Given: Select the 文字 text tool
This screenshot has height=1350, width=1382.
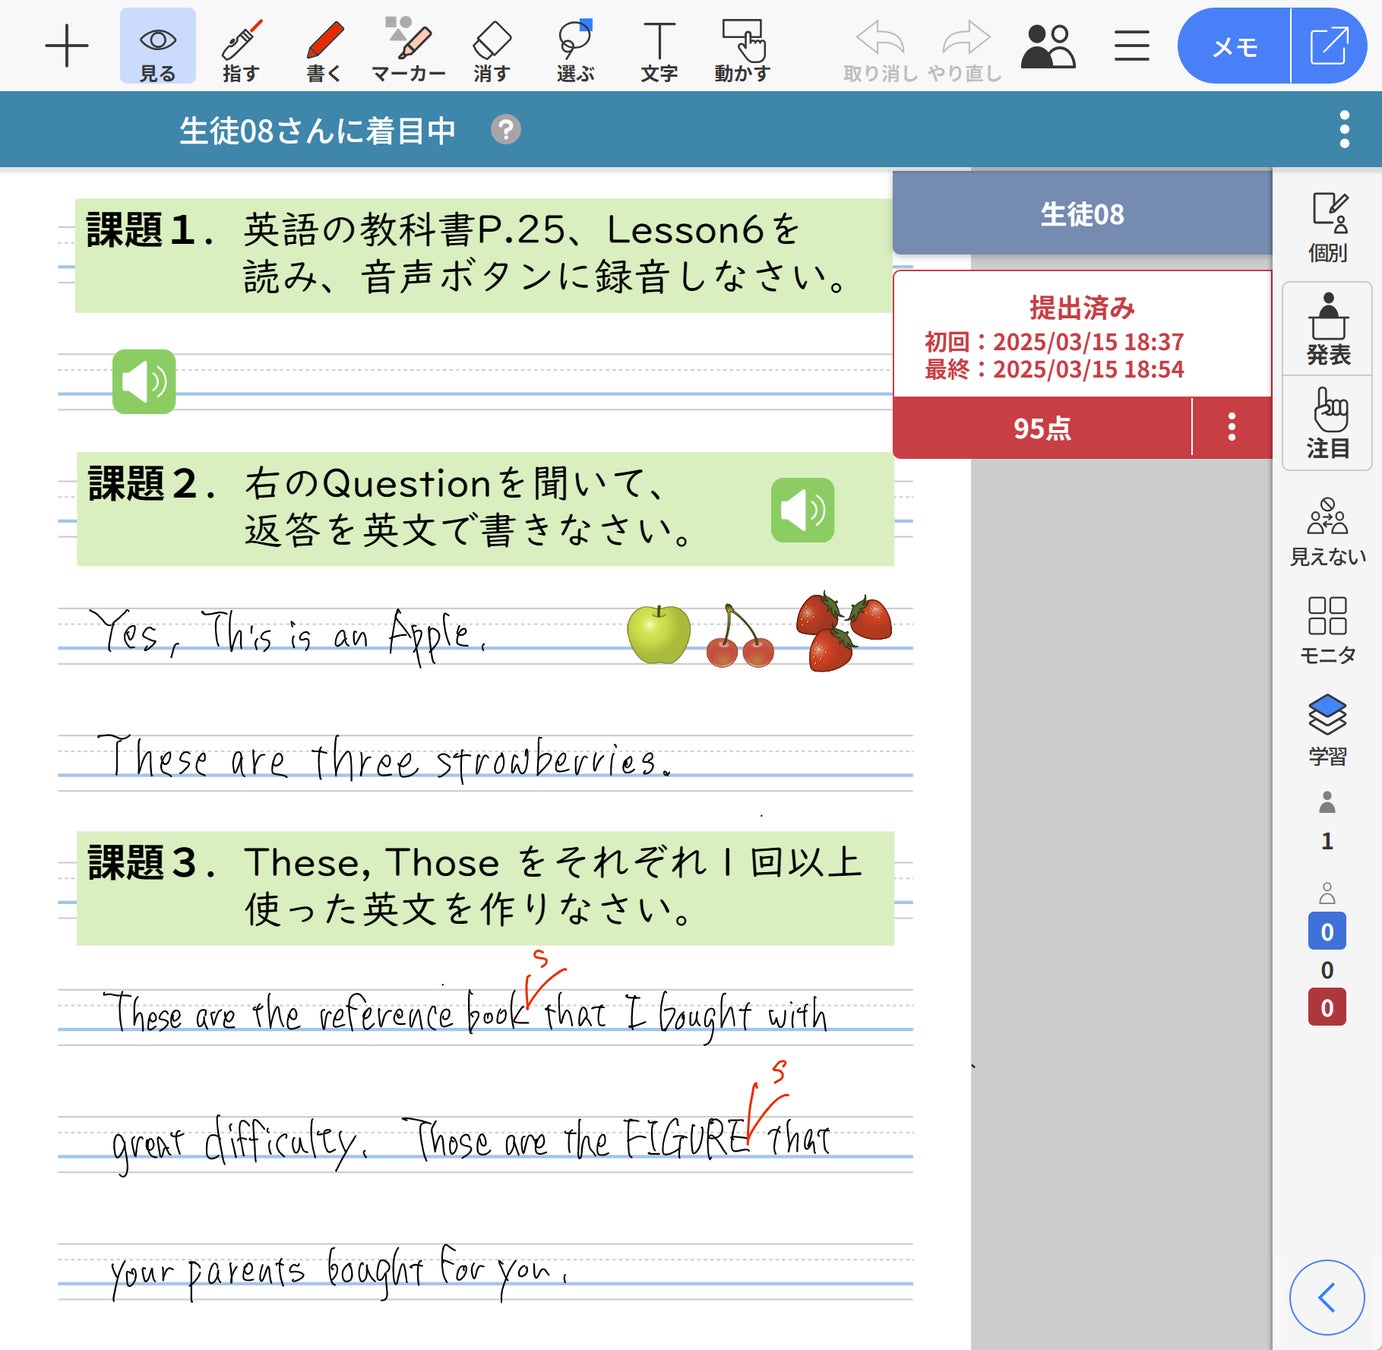Looking at the screenshot, I should [x=659, y=50].
